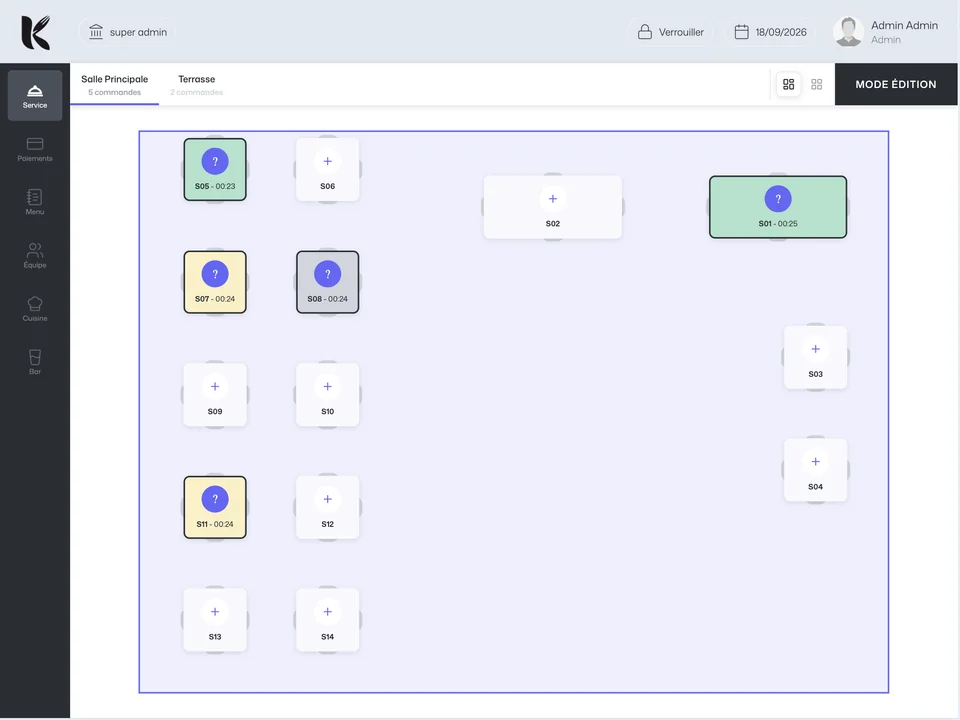This screenshot has height=720, width=960.
Task: Click the plus icon on table S09
Action: point(215,386)
